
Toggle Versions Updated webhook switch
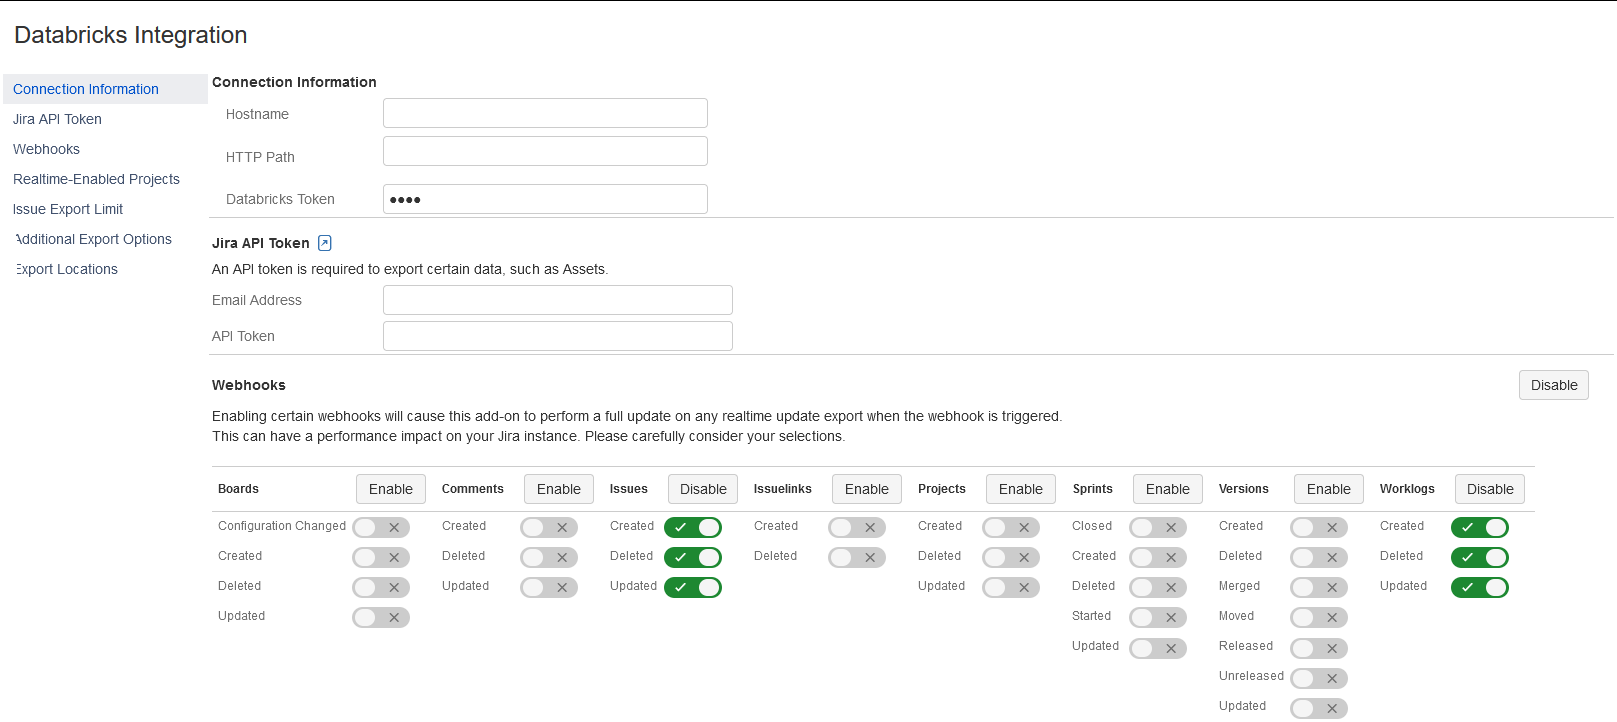click(1319, 708)
